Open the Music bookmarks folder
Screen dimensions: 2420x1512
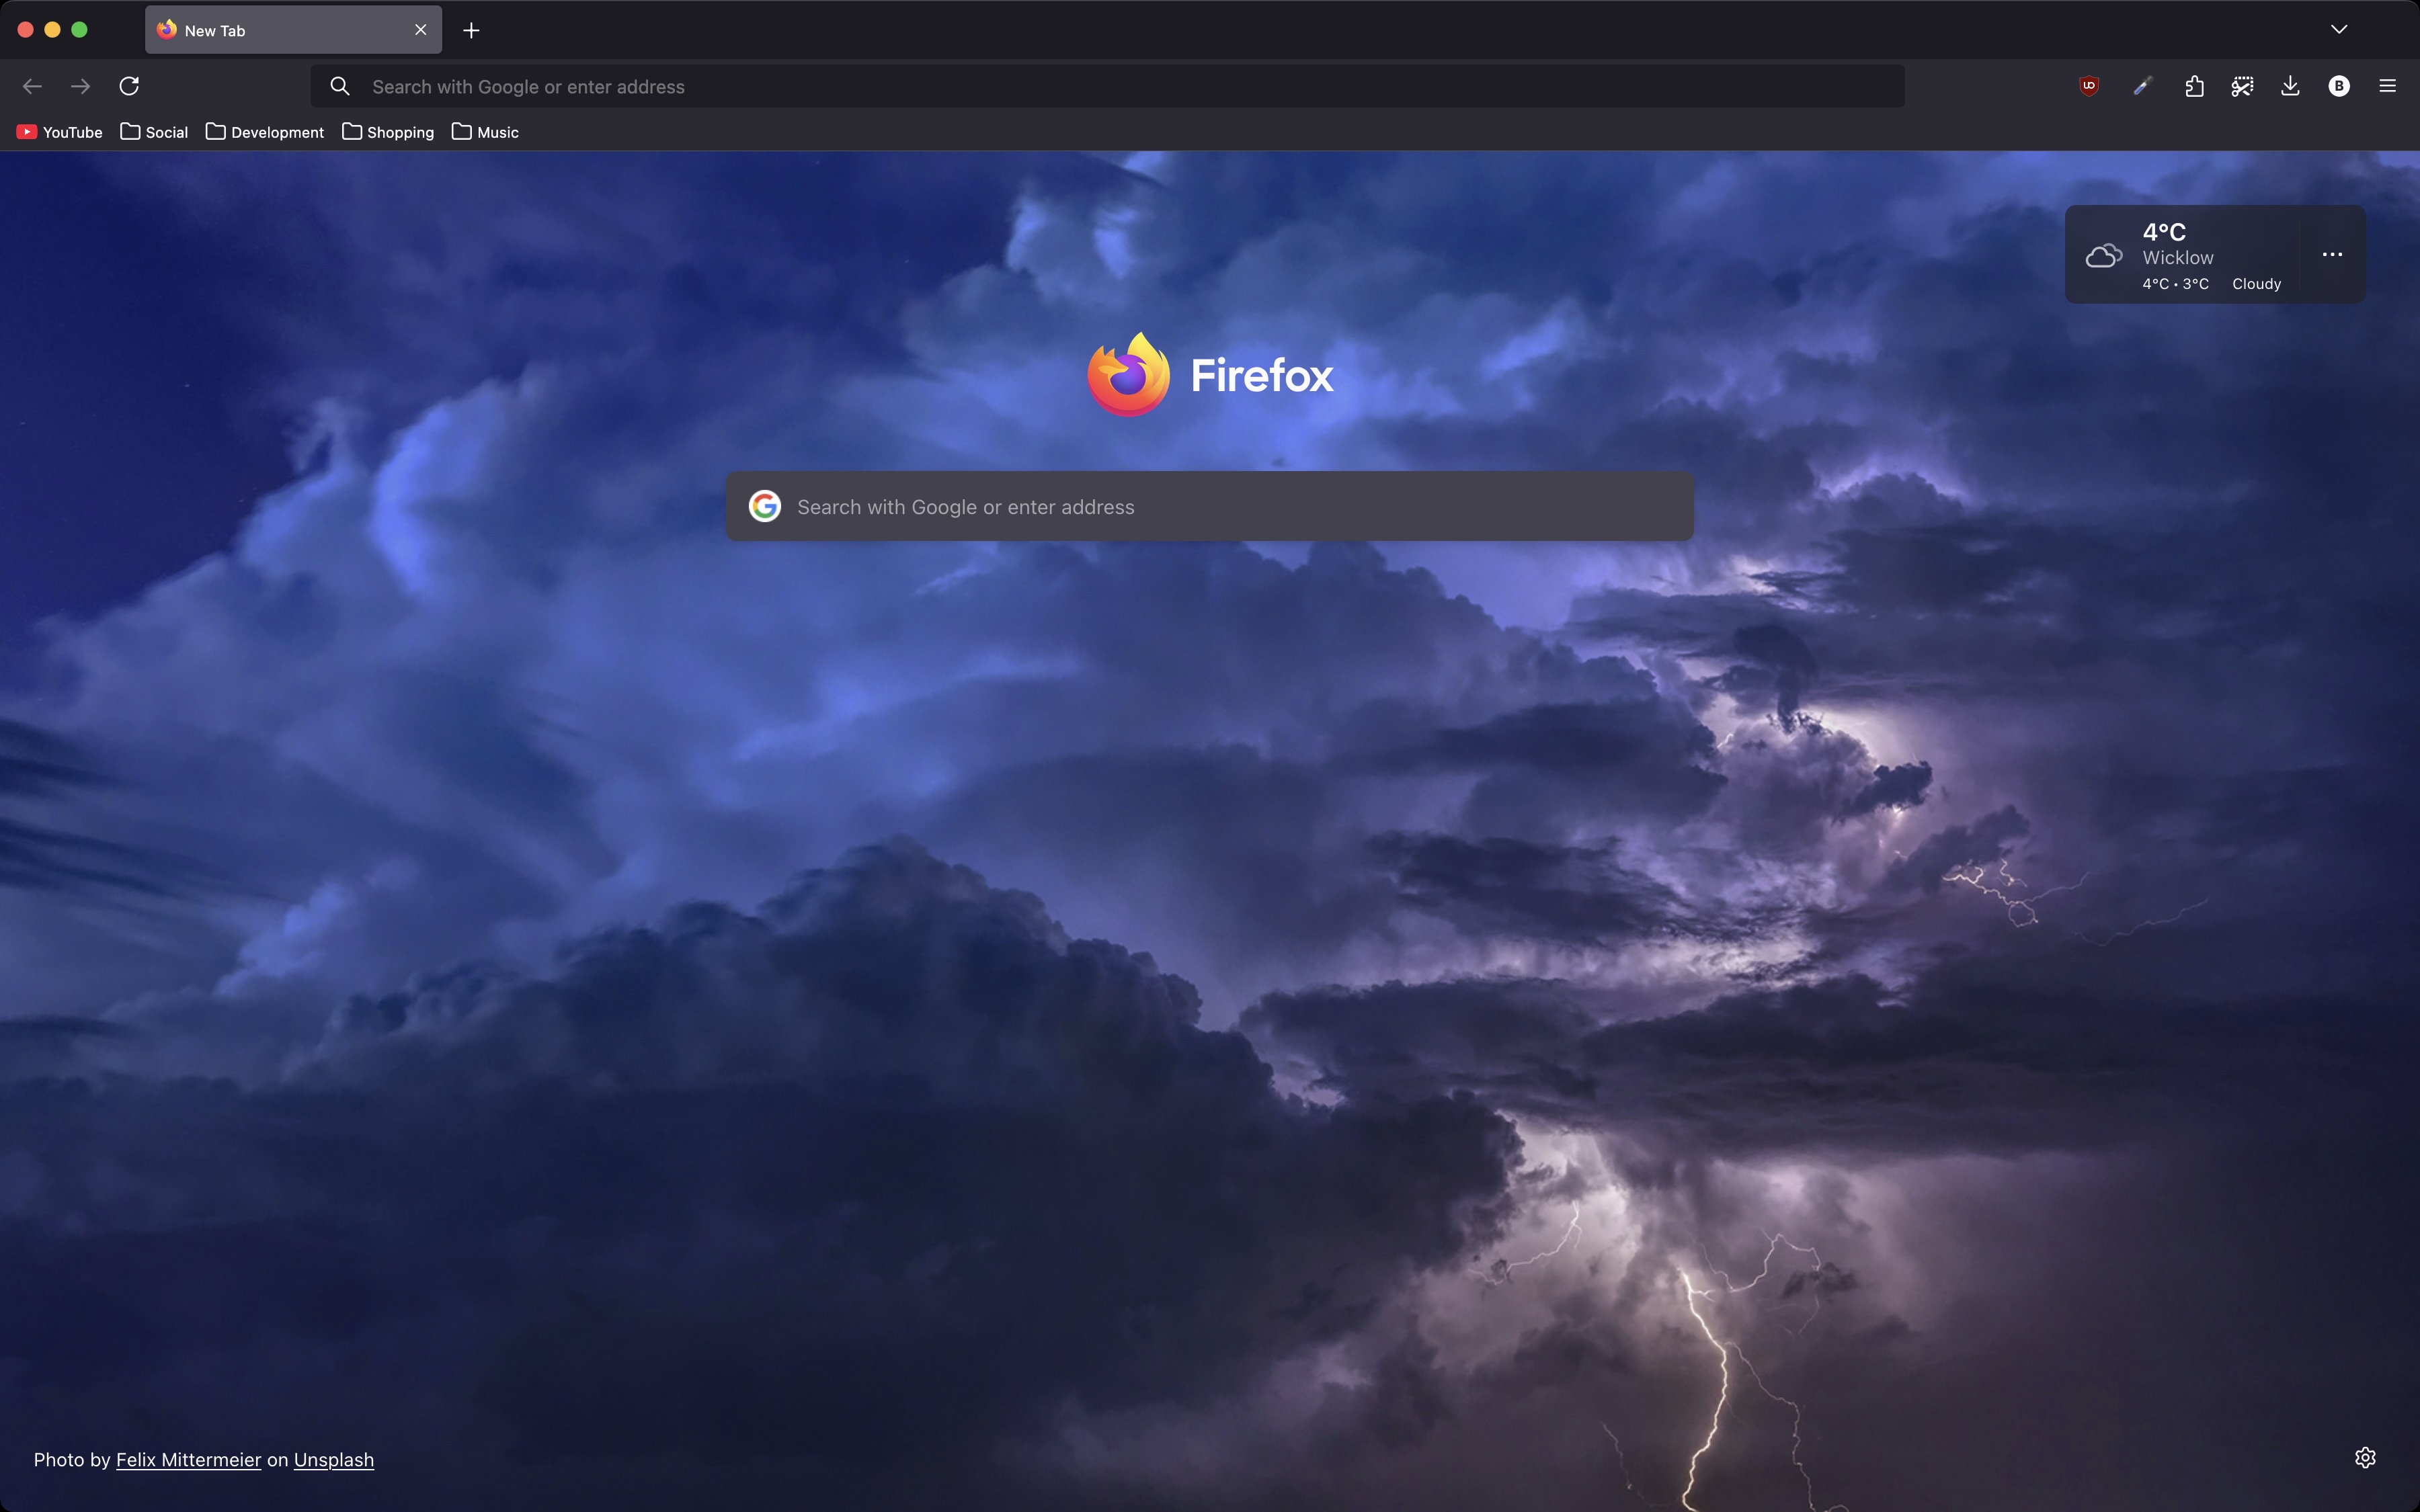point(485,132)
